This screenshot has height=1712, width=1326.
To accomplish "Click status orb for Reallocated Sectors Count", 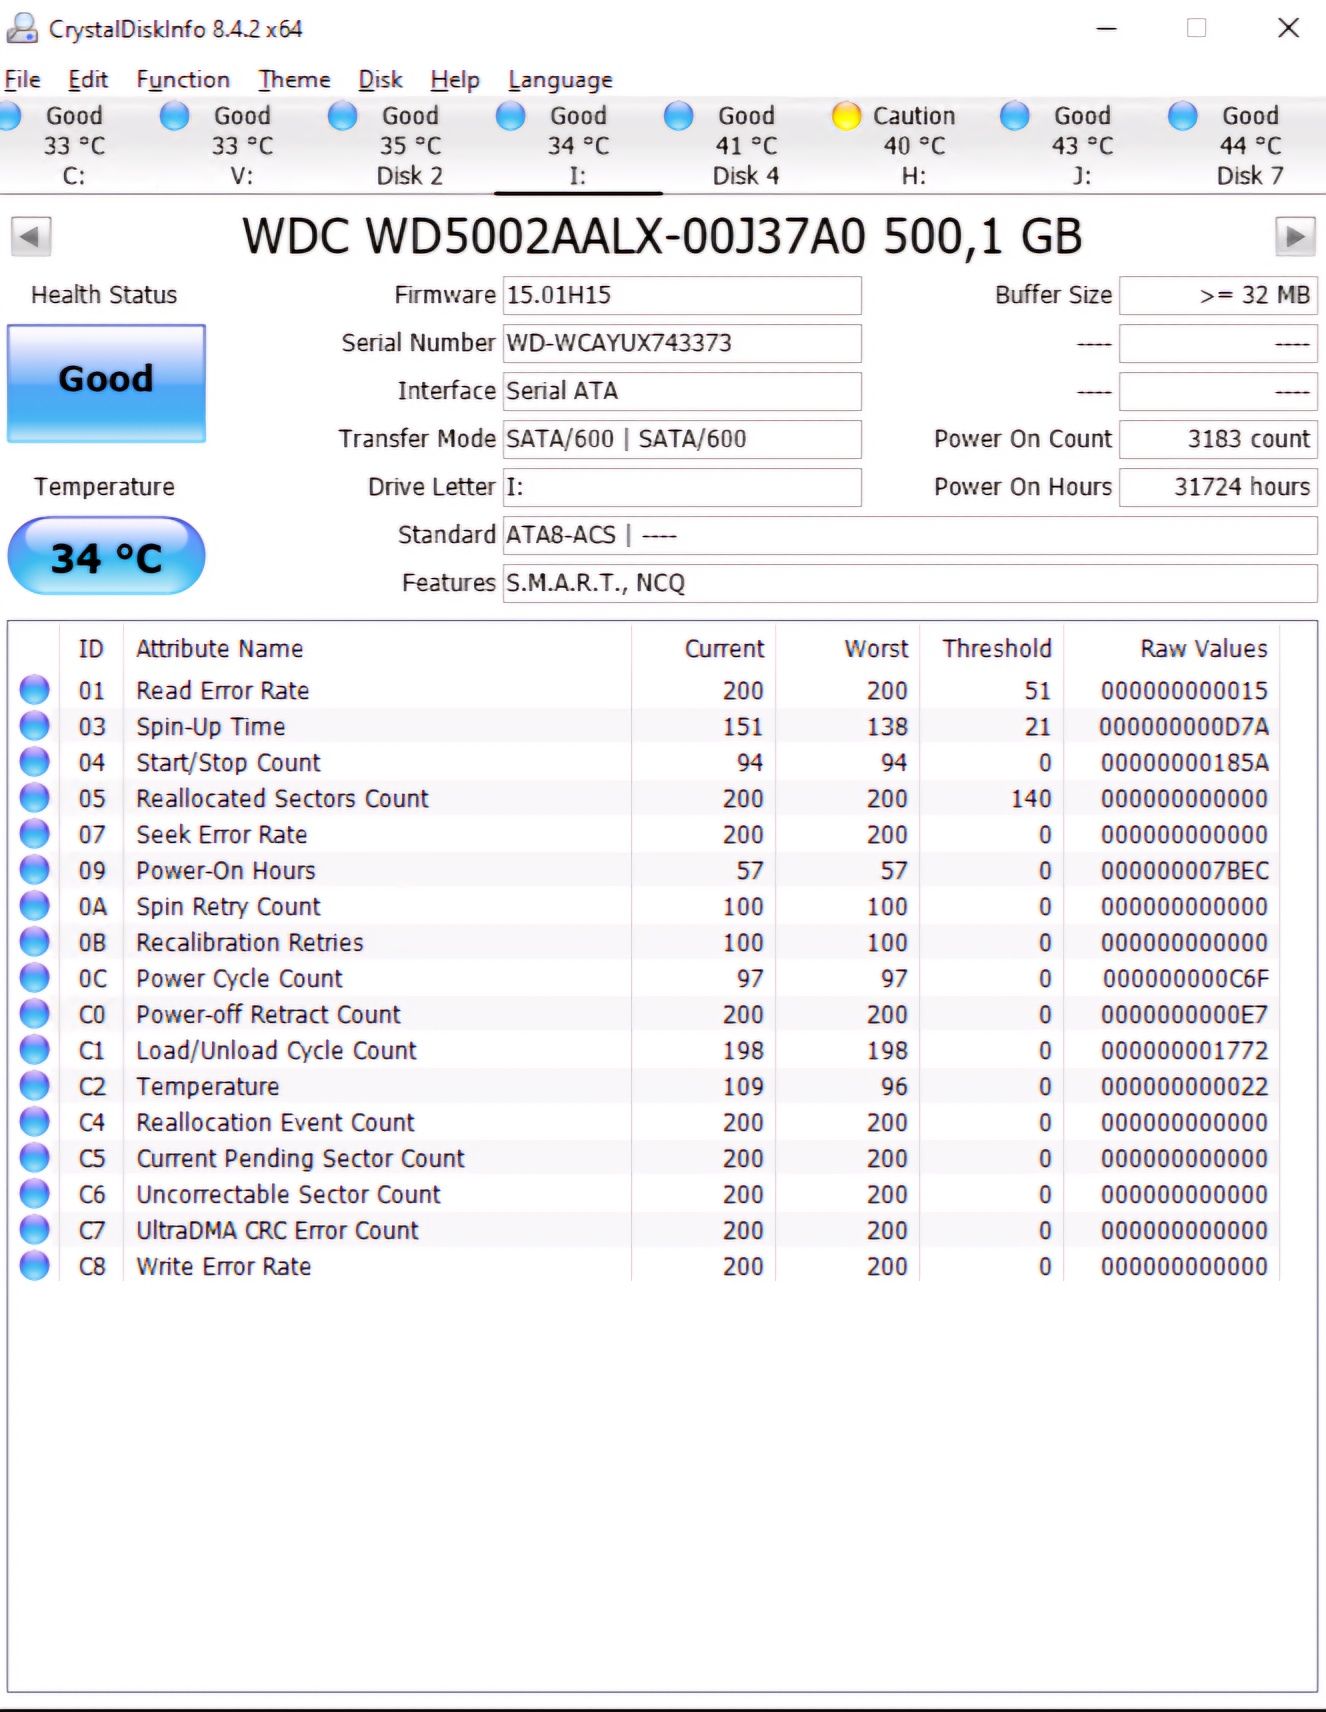I will [x=34, y=797].
